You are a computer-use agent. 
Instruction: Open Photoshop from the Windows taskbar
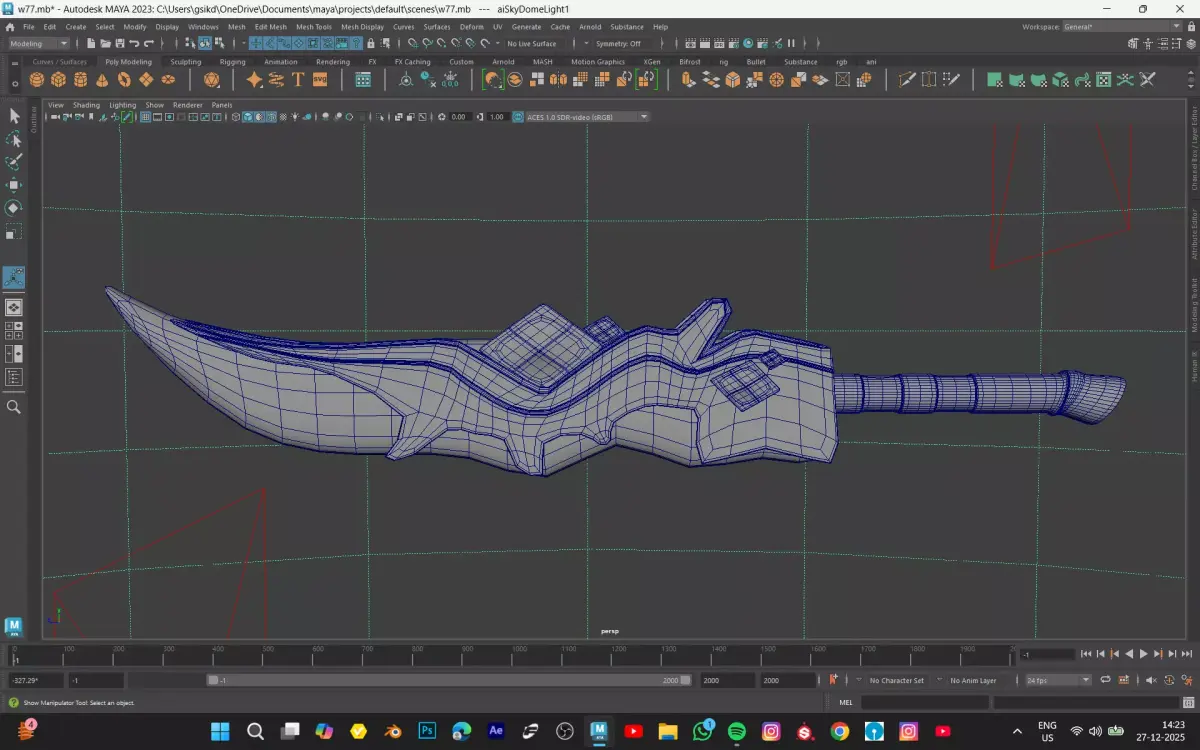[427, 731]
